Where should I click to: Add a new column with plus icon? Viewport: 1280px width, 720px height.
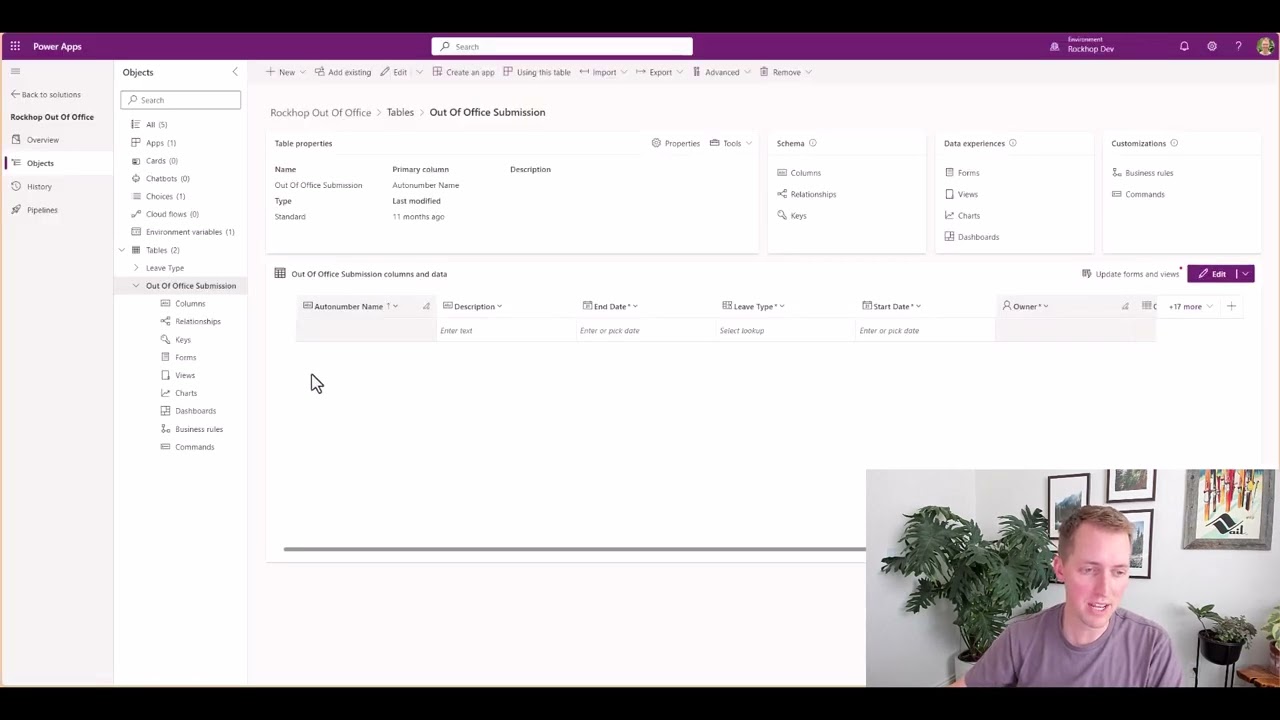click(x=1231, y=306)
